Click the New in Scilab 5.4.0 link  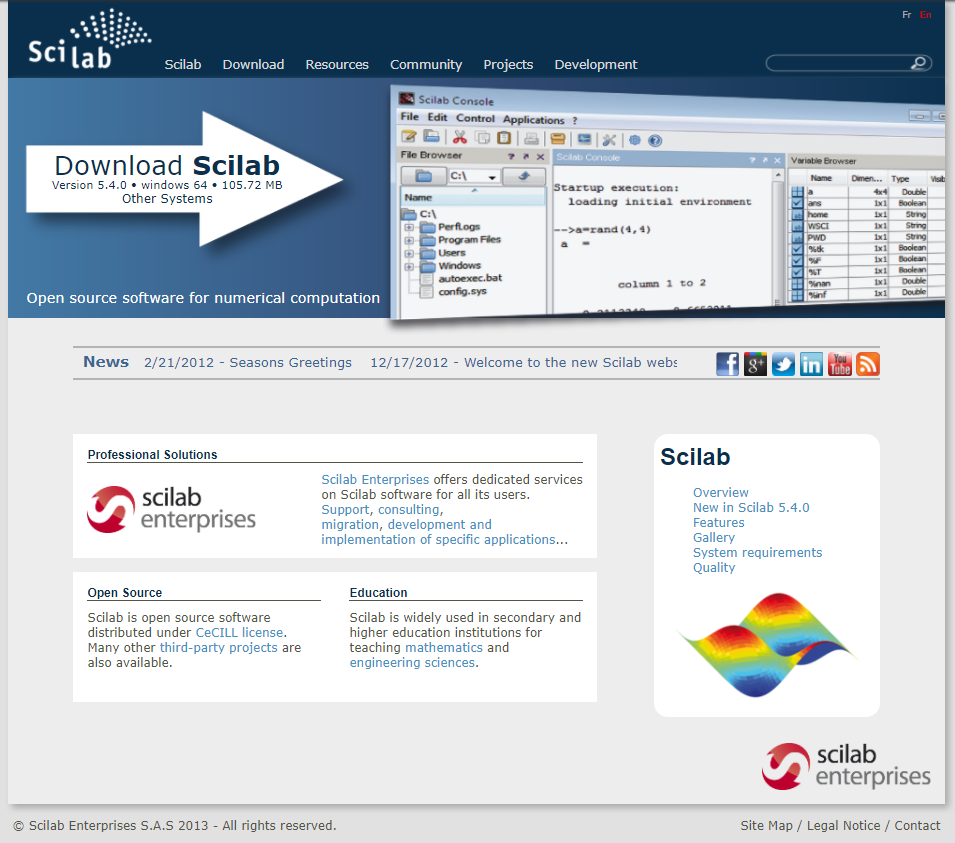point(751,507)
